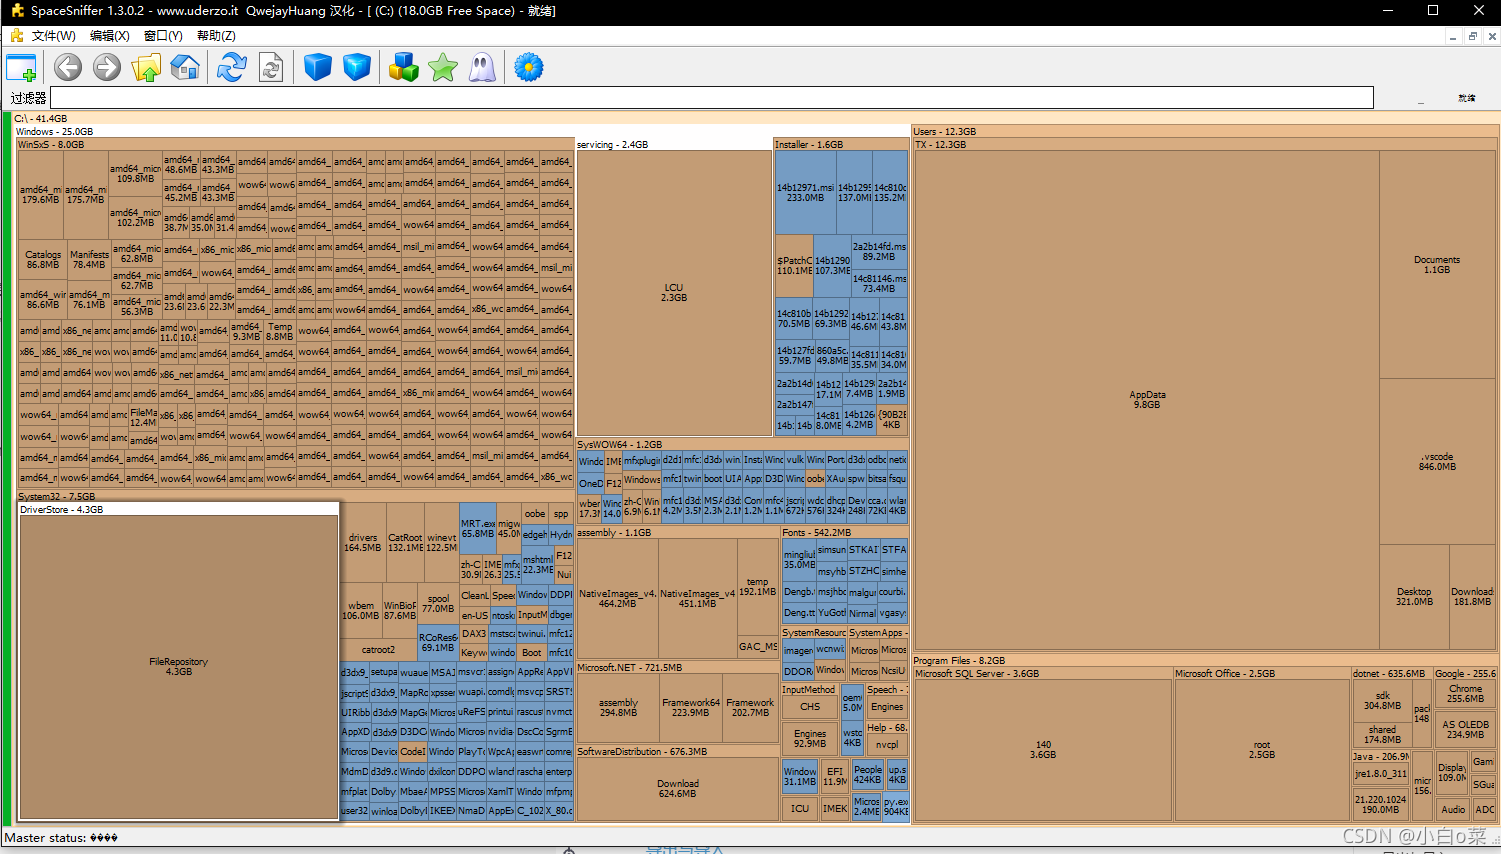Image resolution: width=1501 pixels, height=854 pixels.
Task: Click the catroot2 block
Action: [x=378, y=649]
